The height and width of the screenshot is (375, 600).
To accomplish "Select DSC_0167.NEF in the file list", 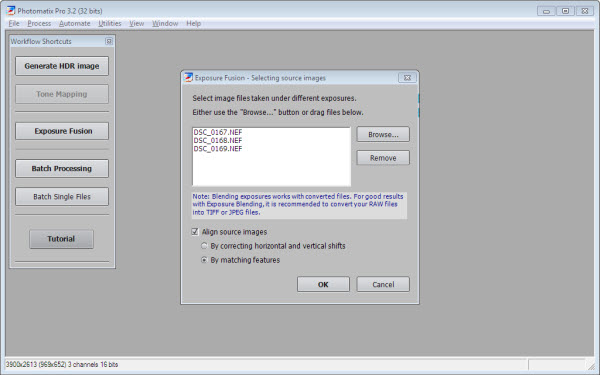I will 218,132.
